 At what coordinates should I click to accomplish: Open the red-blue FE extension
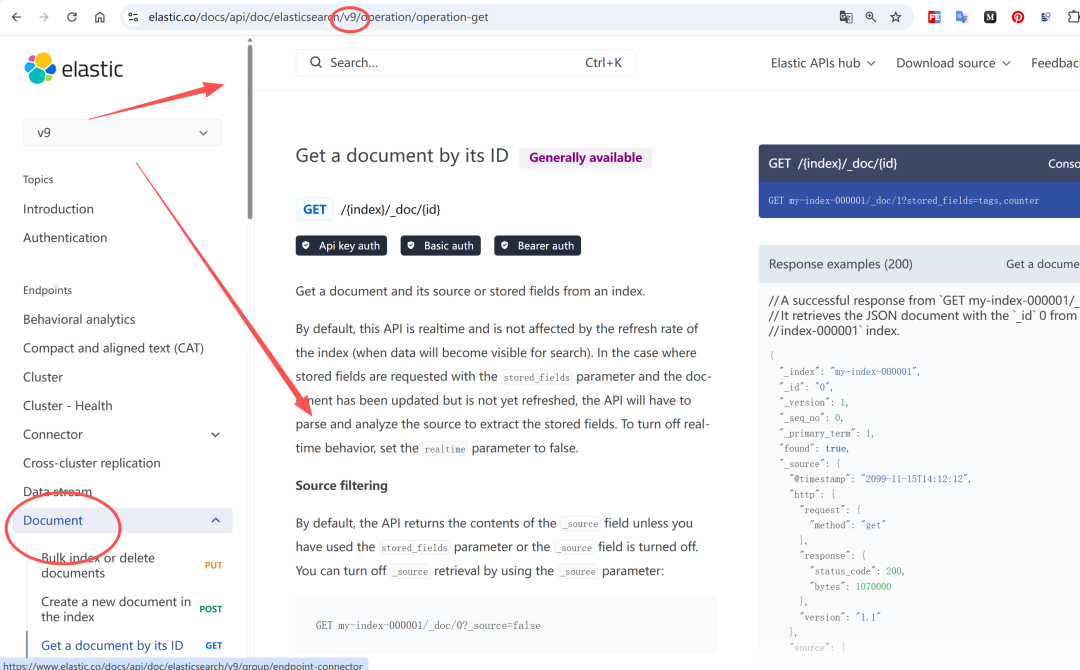pos(934,17)
